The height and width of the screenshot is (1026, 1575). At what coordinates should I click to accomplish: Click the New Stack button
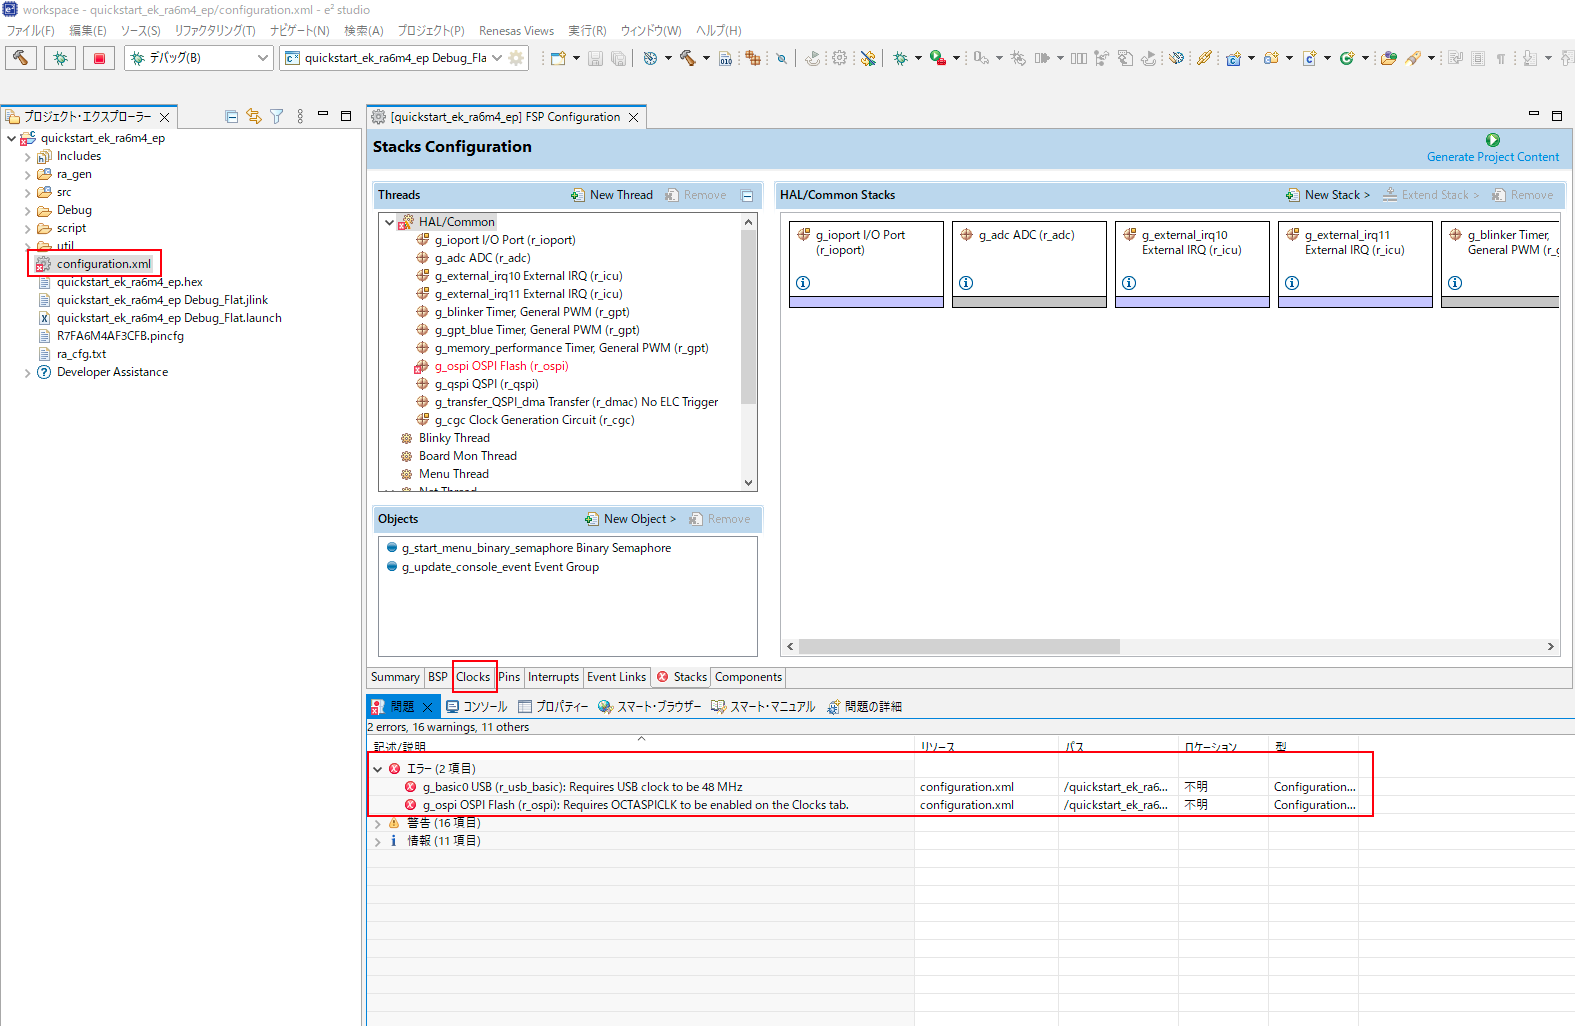tap(1328, 195)
